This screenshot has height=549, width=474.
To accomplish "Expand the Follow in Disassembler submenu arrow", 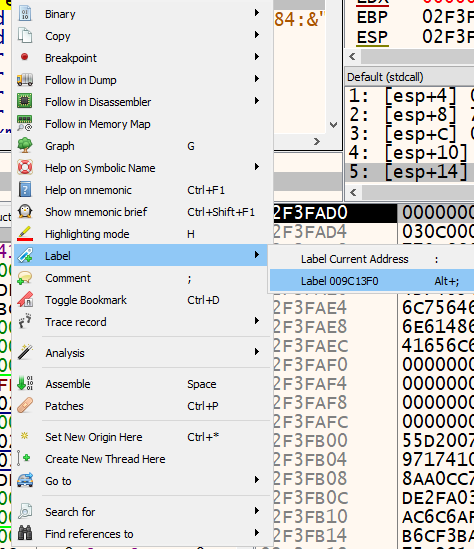I will (257, 101).
